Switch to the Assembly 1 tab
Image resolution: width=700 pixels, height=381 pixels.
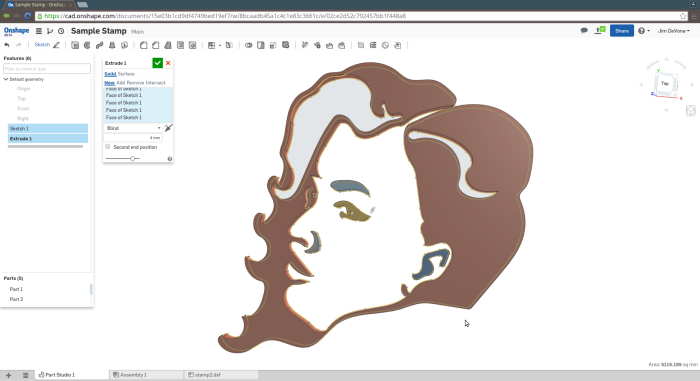point(146,375)
